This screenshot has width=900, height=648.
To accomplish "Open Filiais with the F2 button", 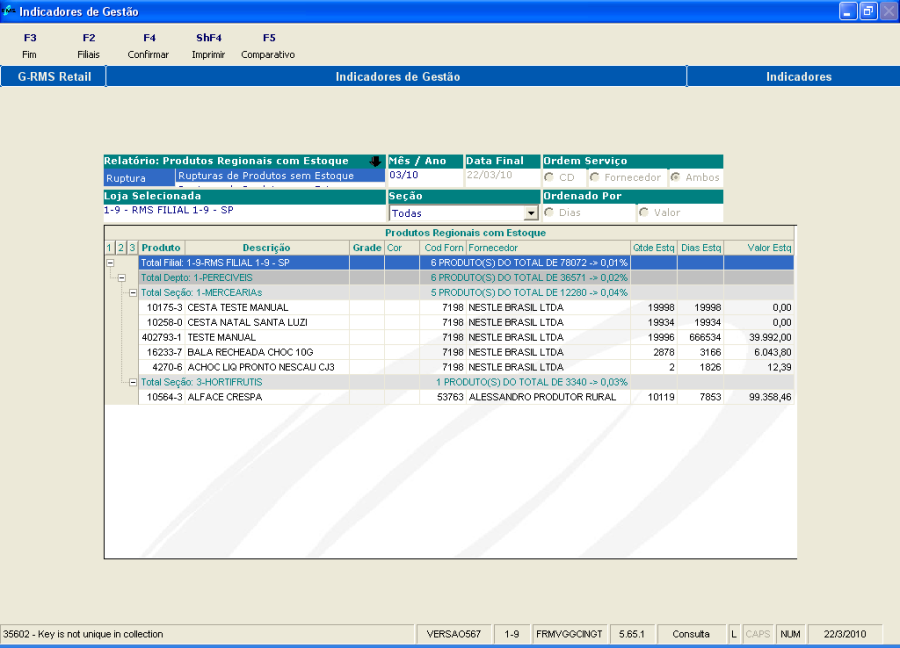I will coord(88,46).
